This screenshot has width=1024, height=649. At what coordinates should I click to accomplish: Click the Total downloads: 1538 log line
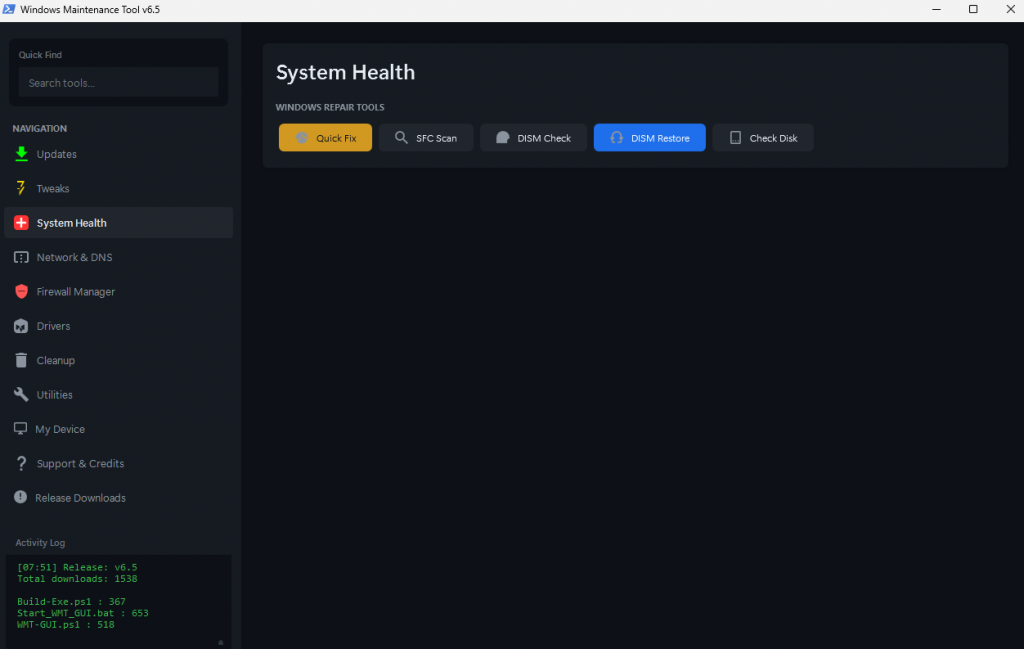tap(77, 578)
